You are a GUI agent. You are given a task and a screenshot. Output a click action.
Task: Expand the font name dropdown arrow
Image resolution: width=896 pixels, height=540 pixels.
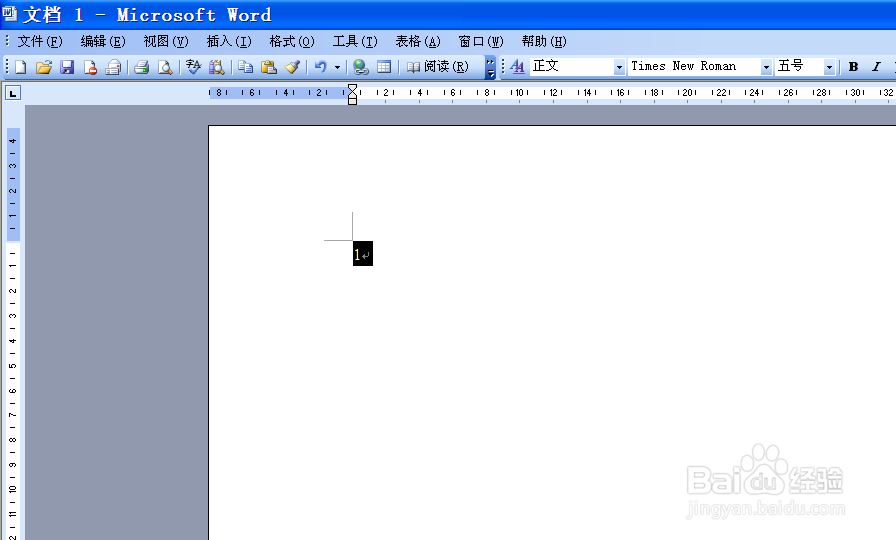766,67
